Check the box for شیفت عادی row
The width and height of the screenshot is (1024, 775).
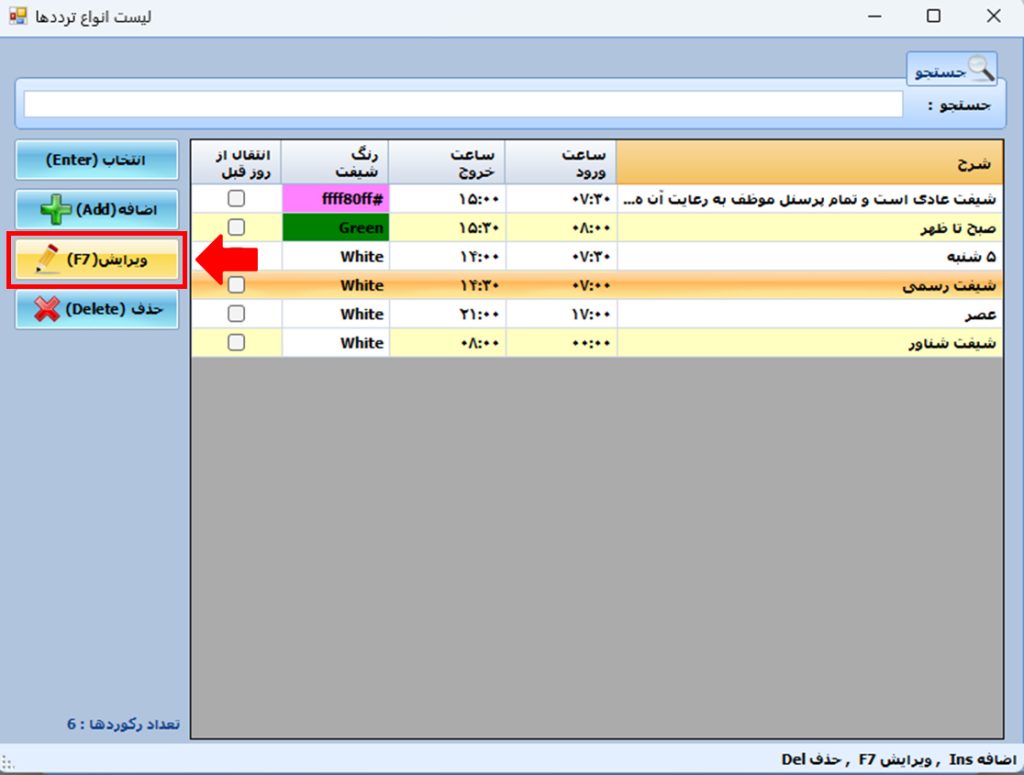(x=236, y=199)
